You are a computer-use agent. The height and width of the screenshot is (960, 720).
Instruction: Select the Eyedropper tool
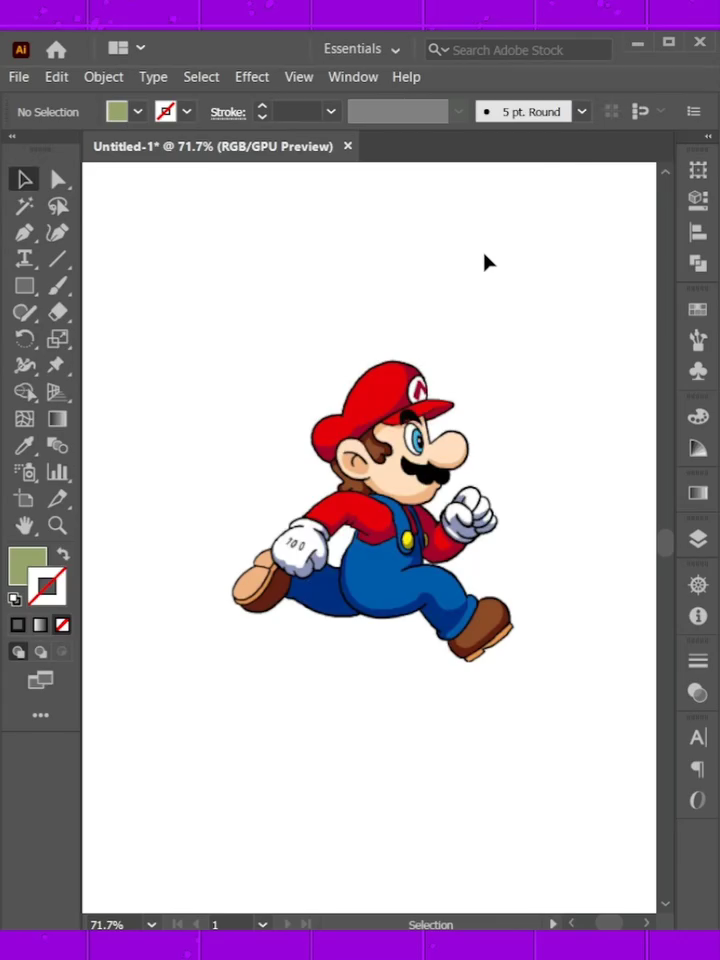point(24,446)
